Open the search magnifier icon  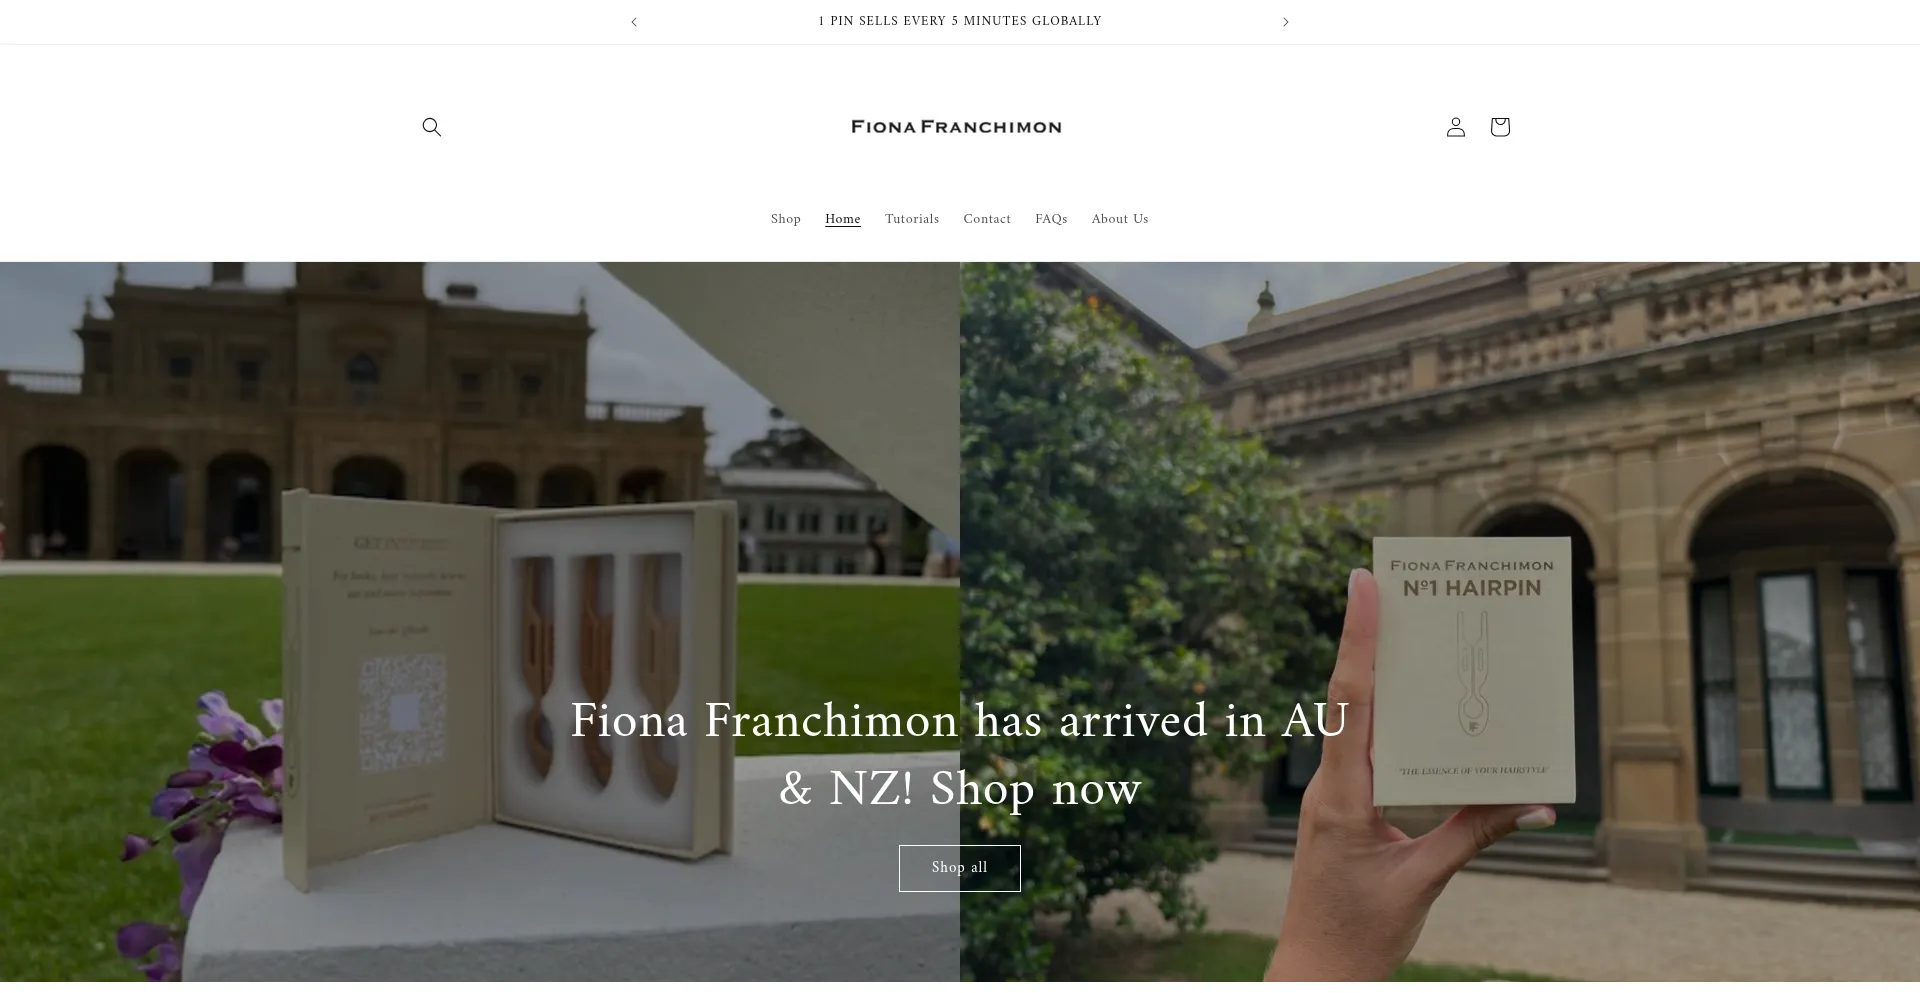431,127
